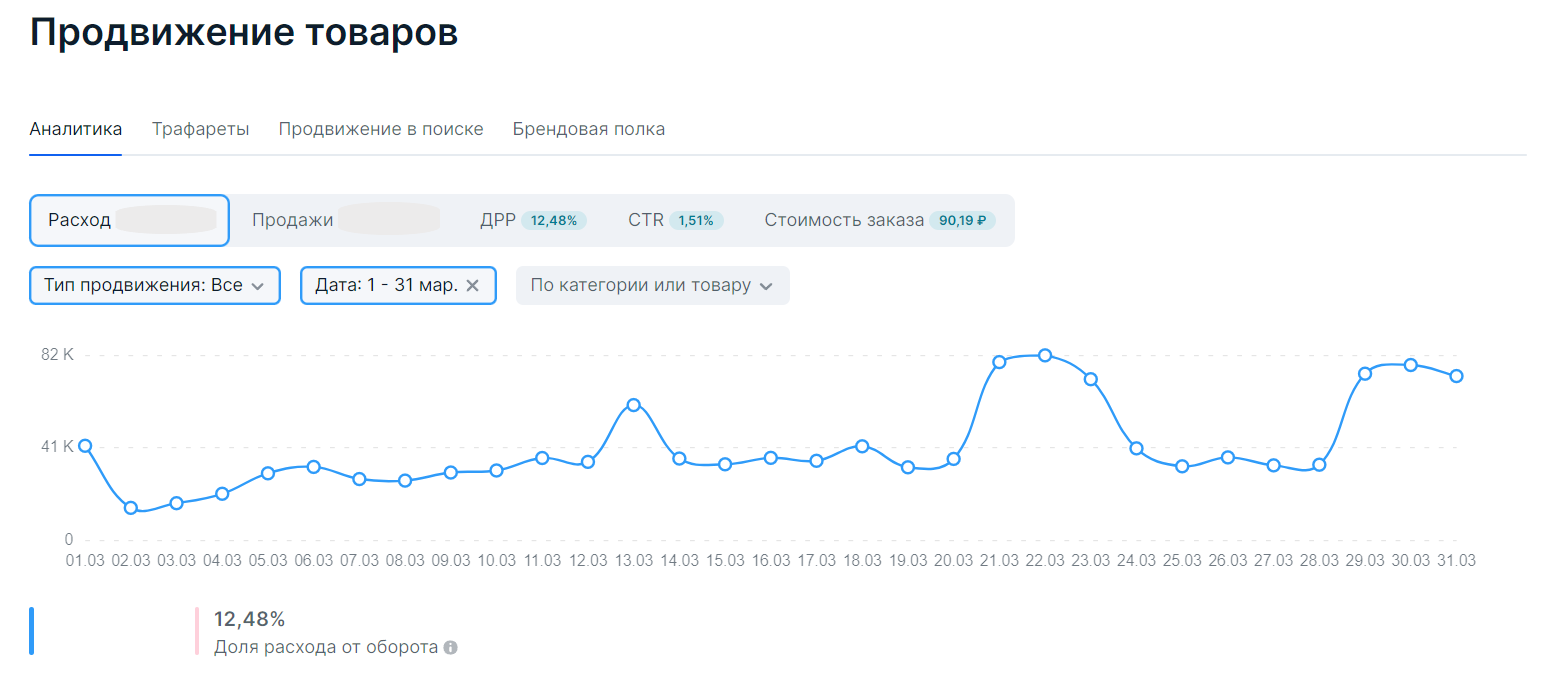Open the Трафареты tab
The width and height of the screenshot is (1545, 700).
(x=200, y=129)
